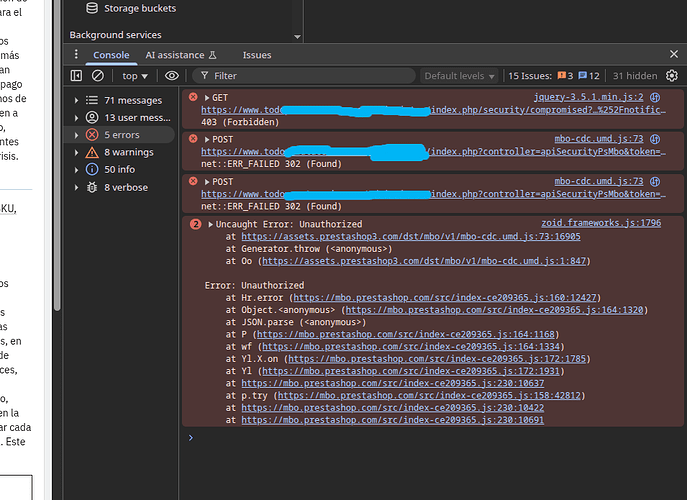Click the console prompt input line
Viewport: 687px width, 500px height.
click(432, 438)
